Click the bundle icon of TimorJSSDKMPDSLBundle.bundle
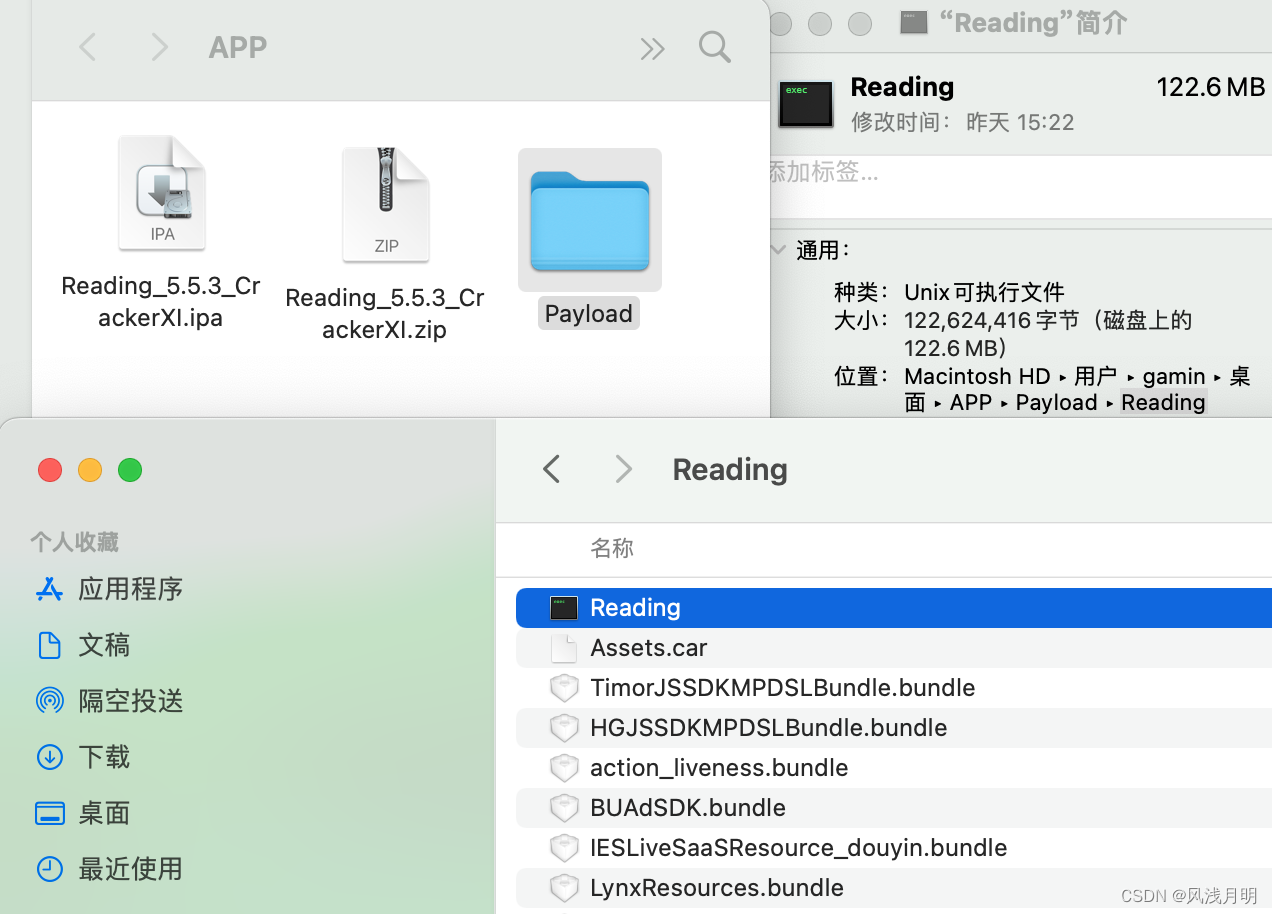Screen dimensions: 1272x914 point(564,688)
